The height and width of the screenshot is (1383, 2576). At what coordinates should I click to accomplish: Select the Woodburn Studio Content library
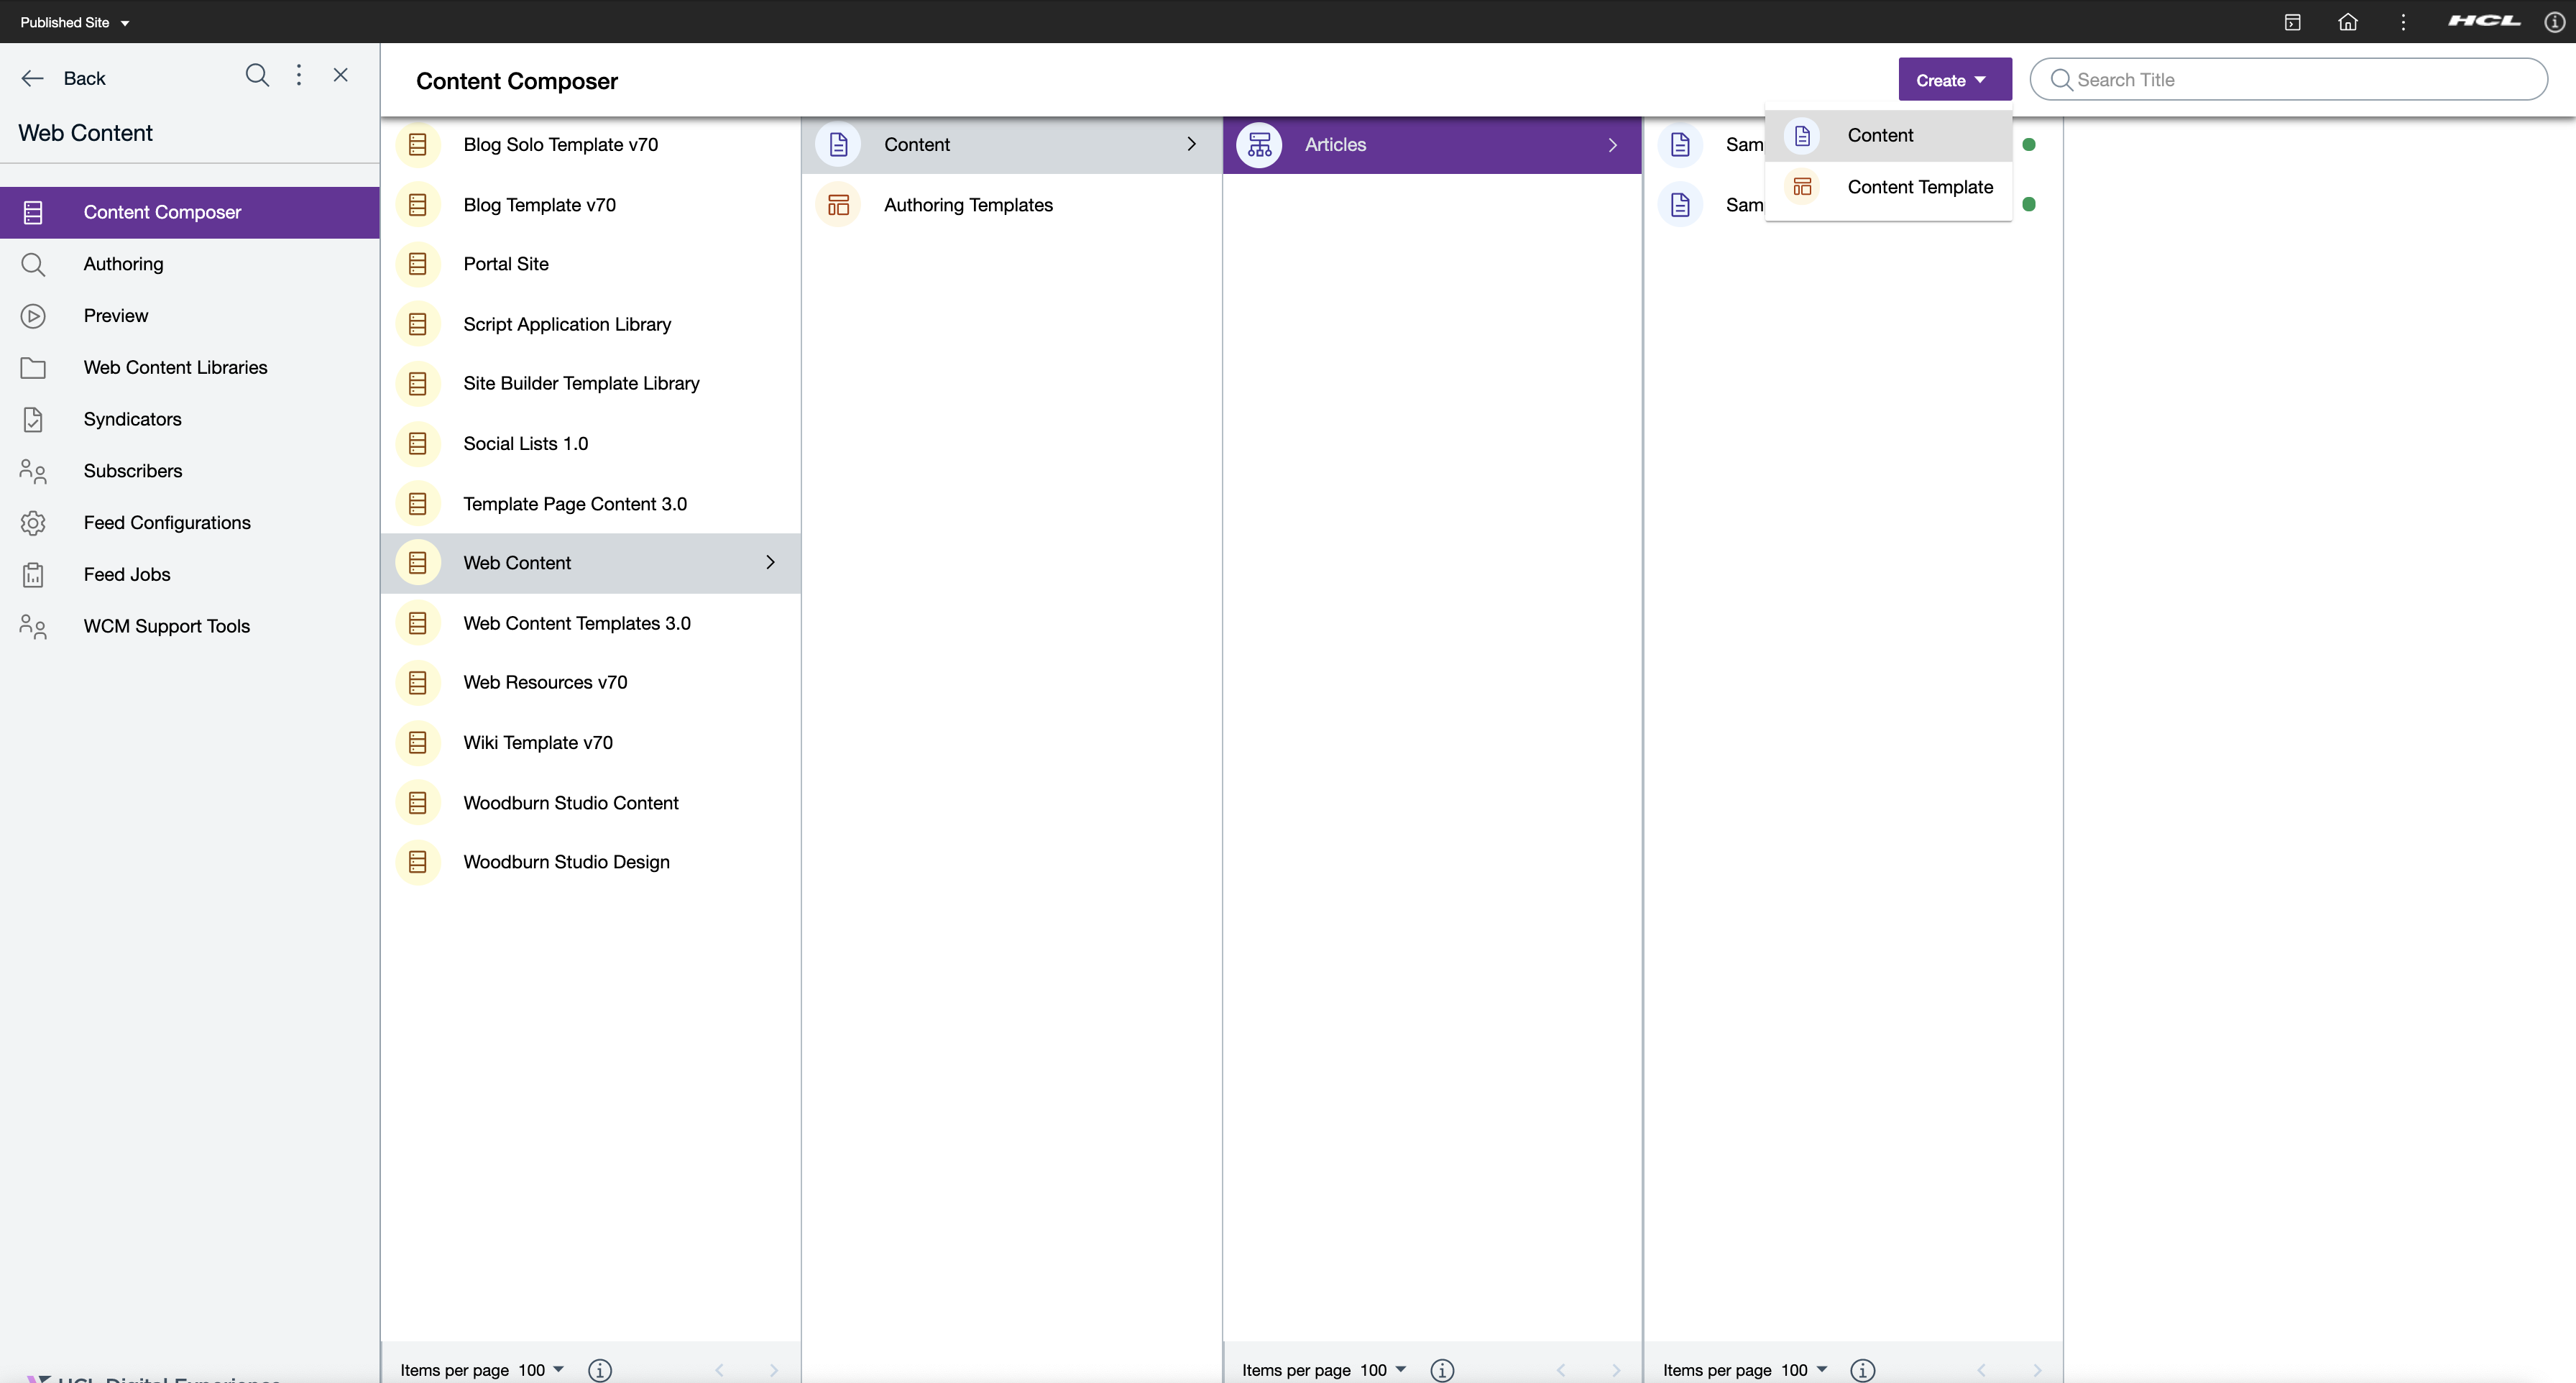(590, 803)
